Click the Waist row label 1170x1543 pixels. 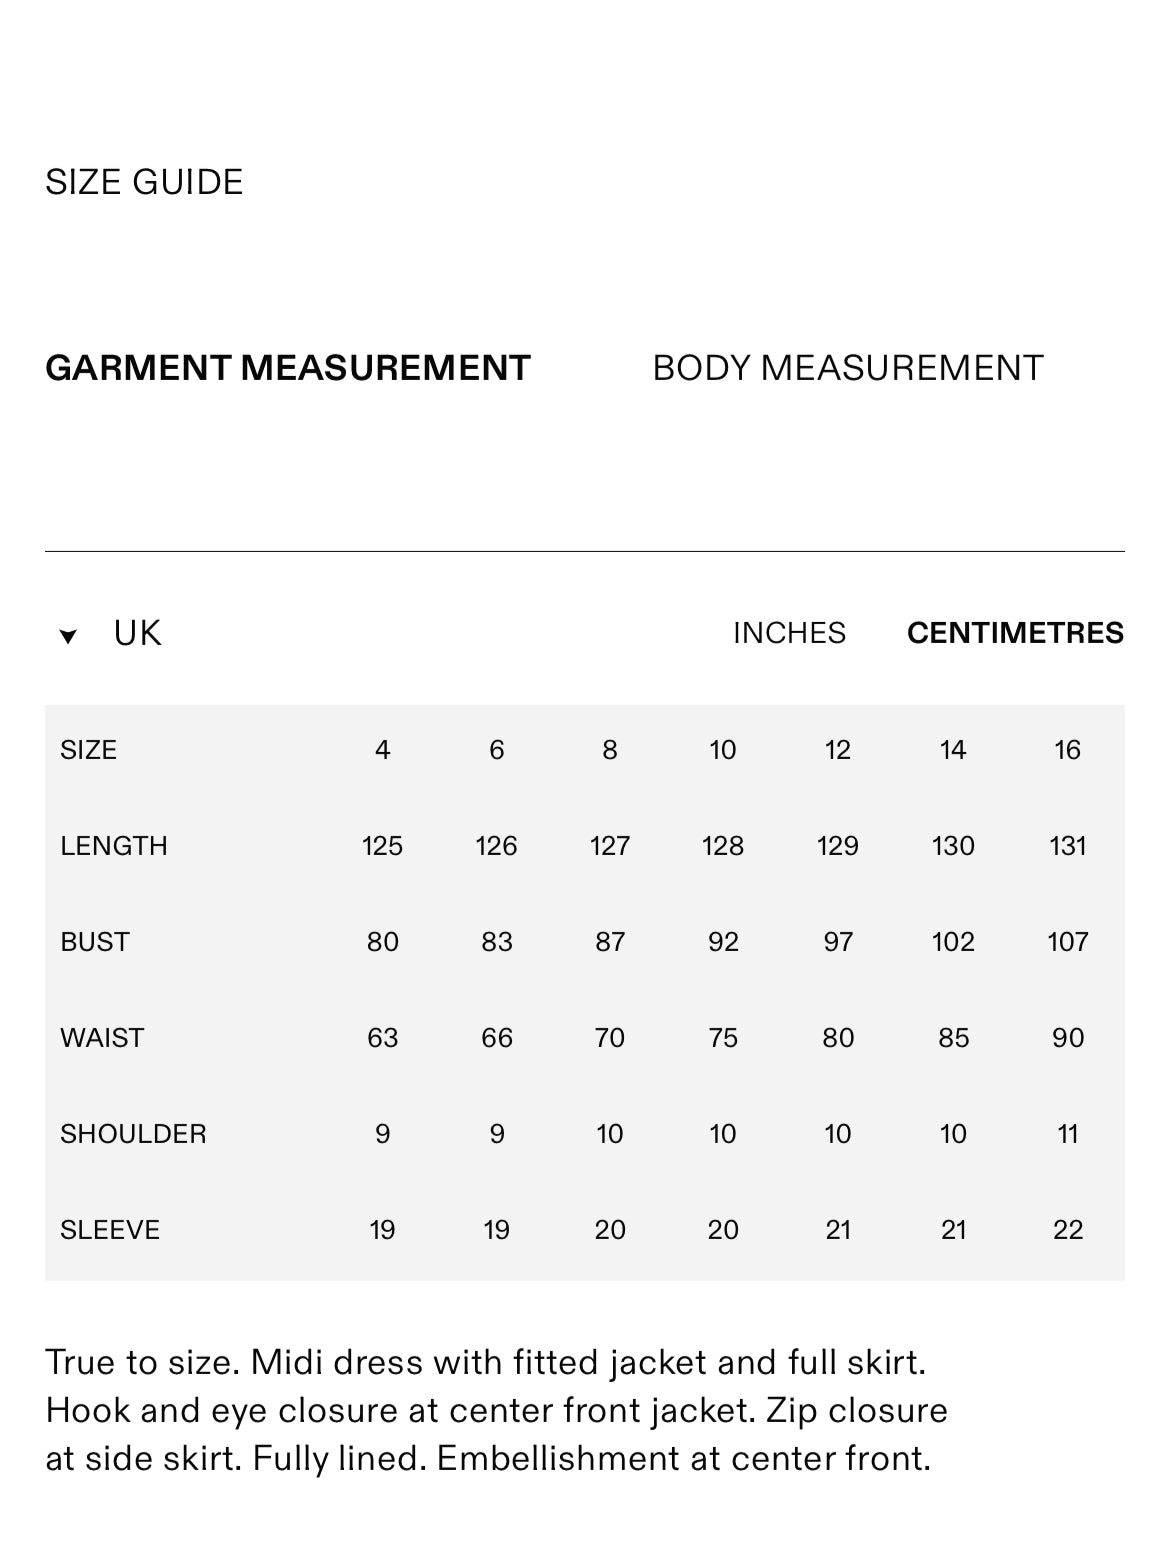click(x=102, y=1038)
